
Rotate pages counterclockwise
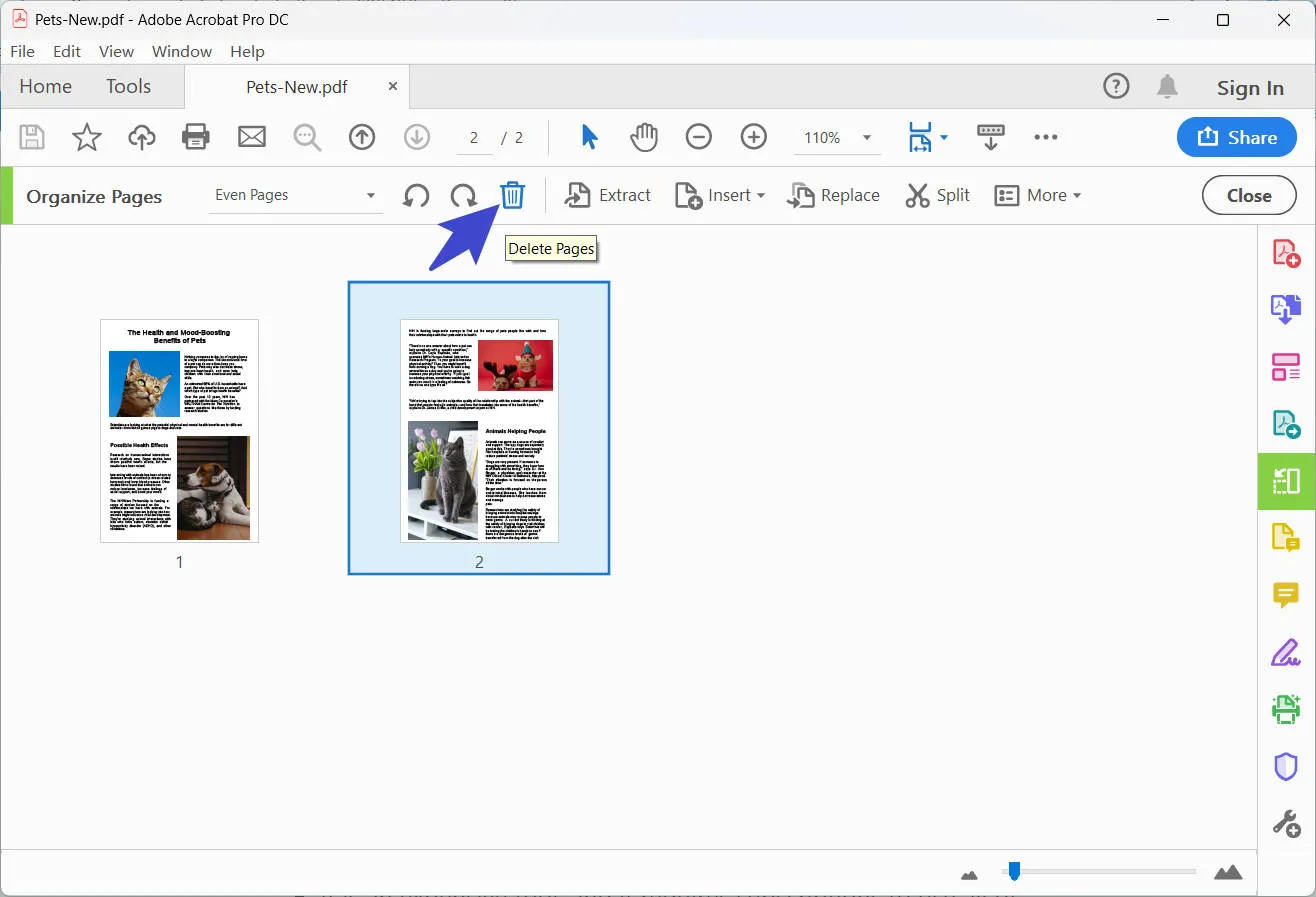click(416, 196)
